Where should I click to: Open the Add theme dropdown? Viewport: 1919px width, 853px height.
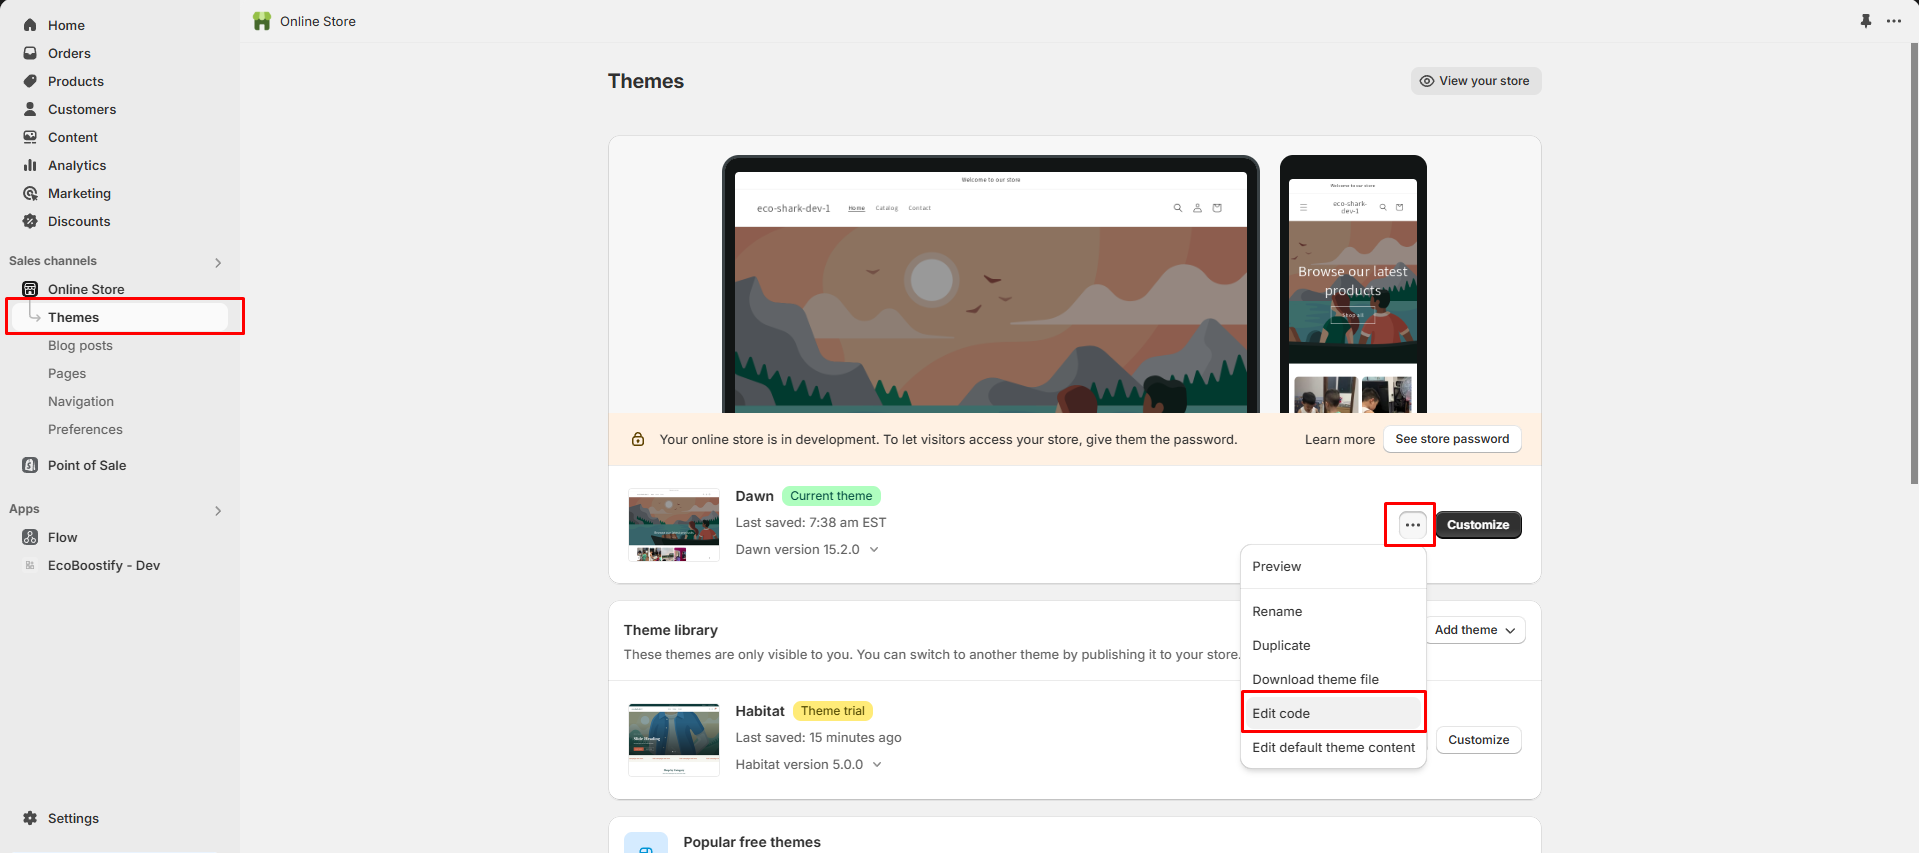click(x=1475, y=630)
